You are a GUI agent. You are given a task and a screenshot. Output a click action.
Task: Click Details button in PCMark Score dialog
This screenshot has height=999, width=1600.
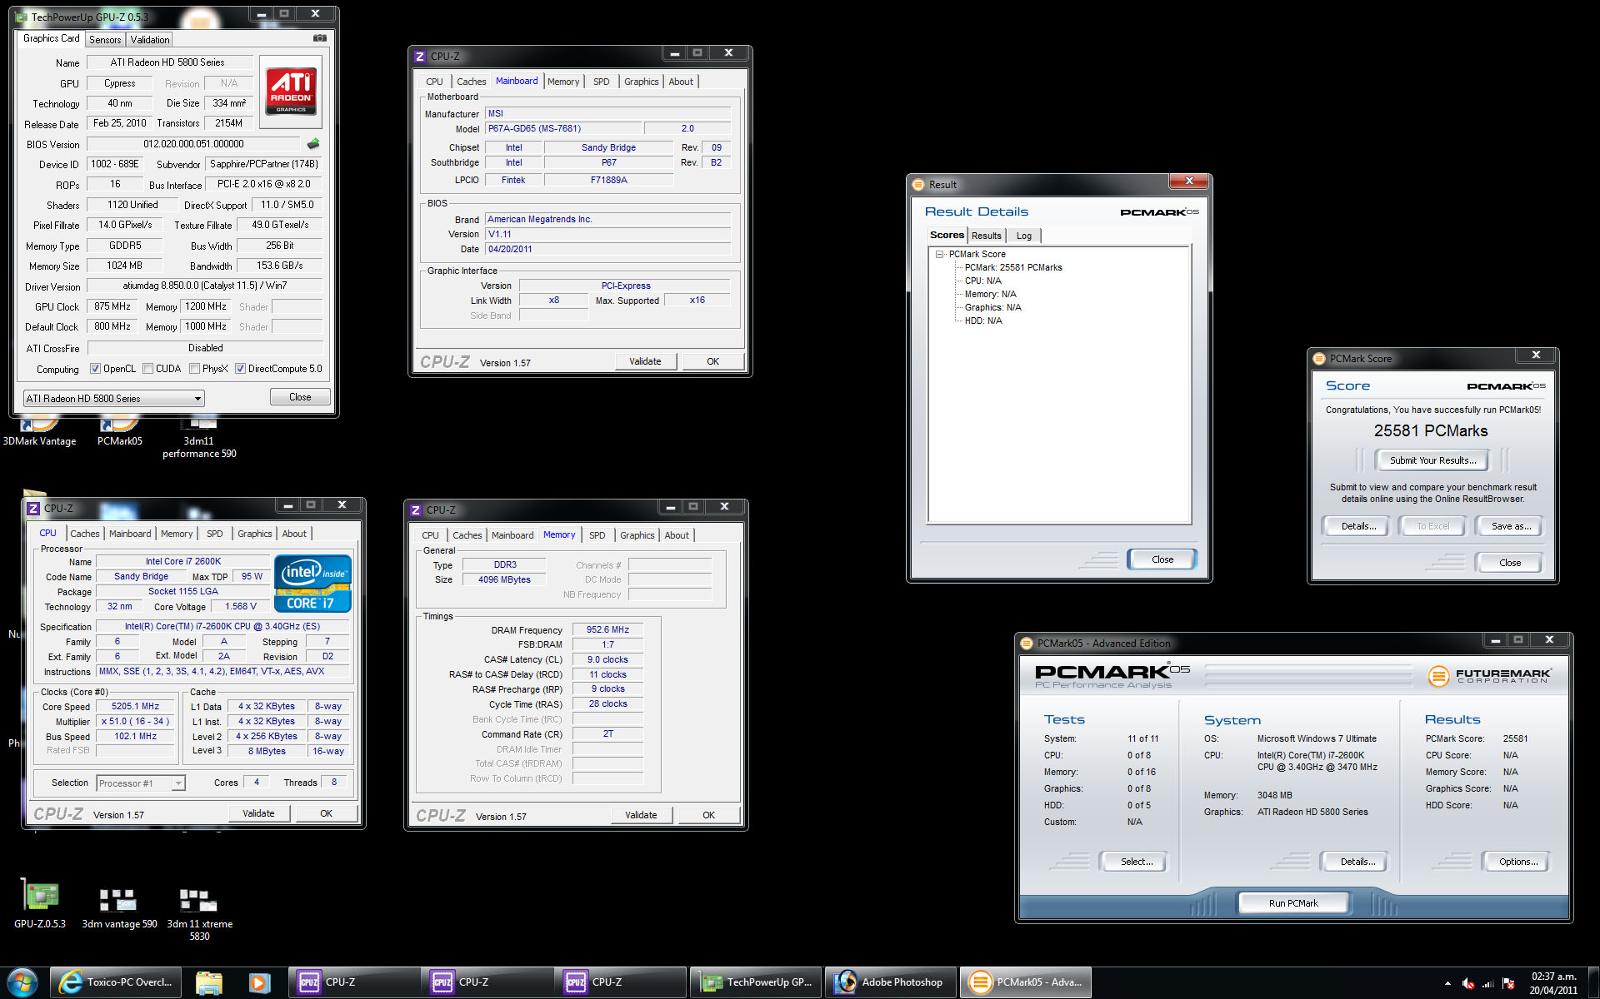coord(1358,526)
